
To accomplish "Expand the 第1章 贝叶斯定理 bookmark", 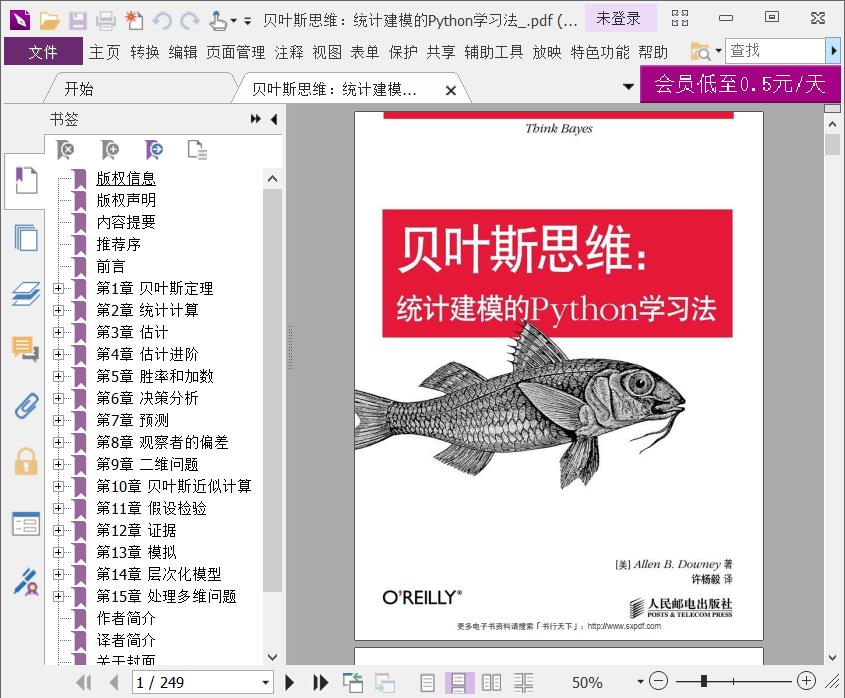I will [x=58, y=288].
